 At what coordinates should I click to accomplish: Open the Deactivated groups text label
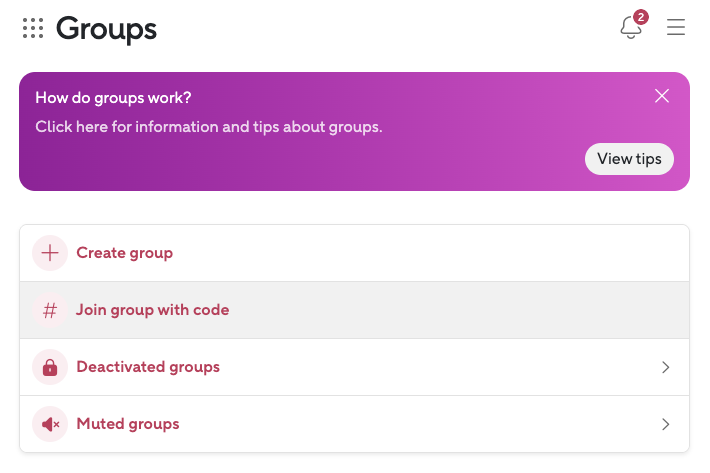click(x=148, y=367)
